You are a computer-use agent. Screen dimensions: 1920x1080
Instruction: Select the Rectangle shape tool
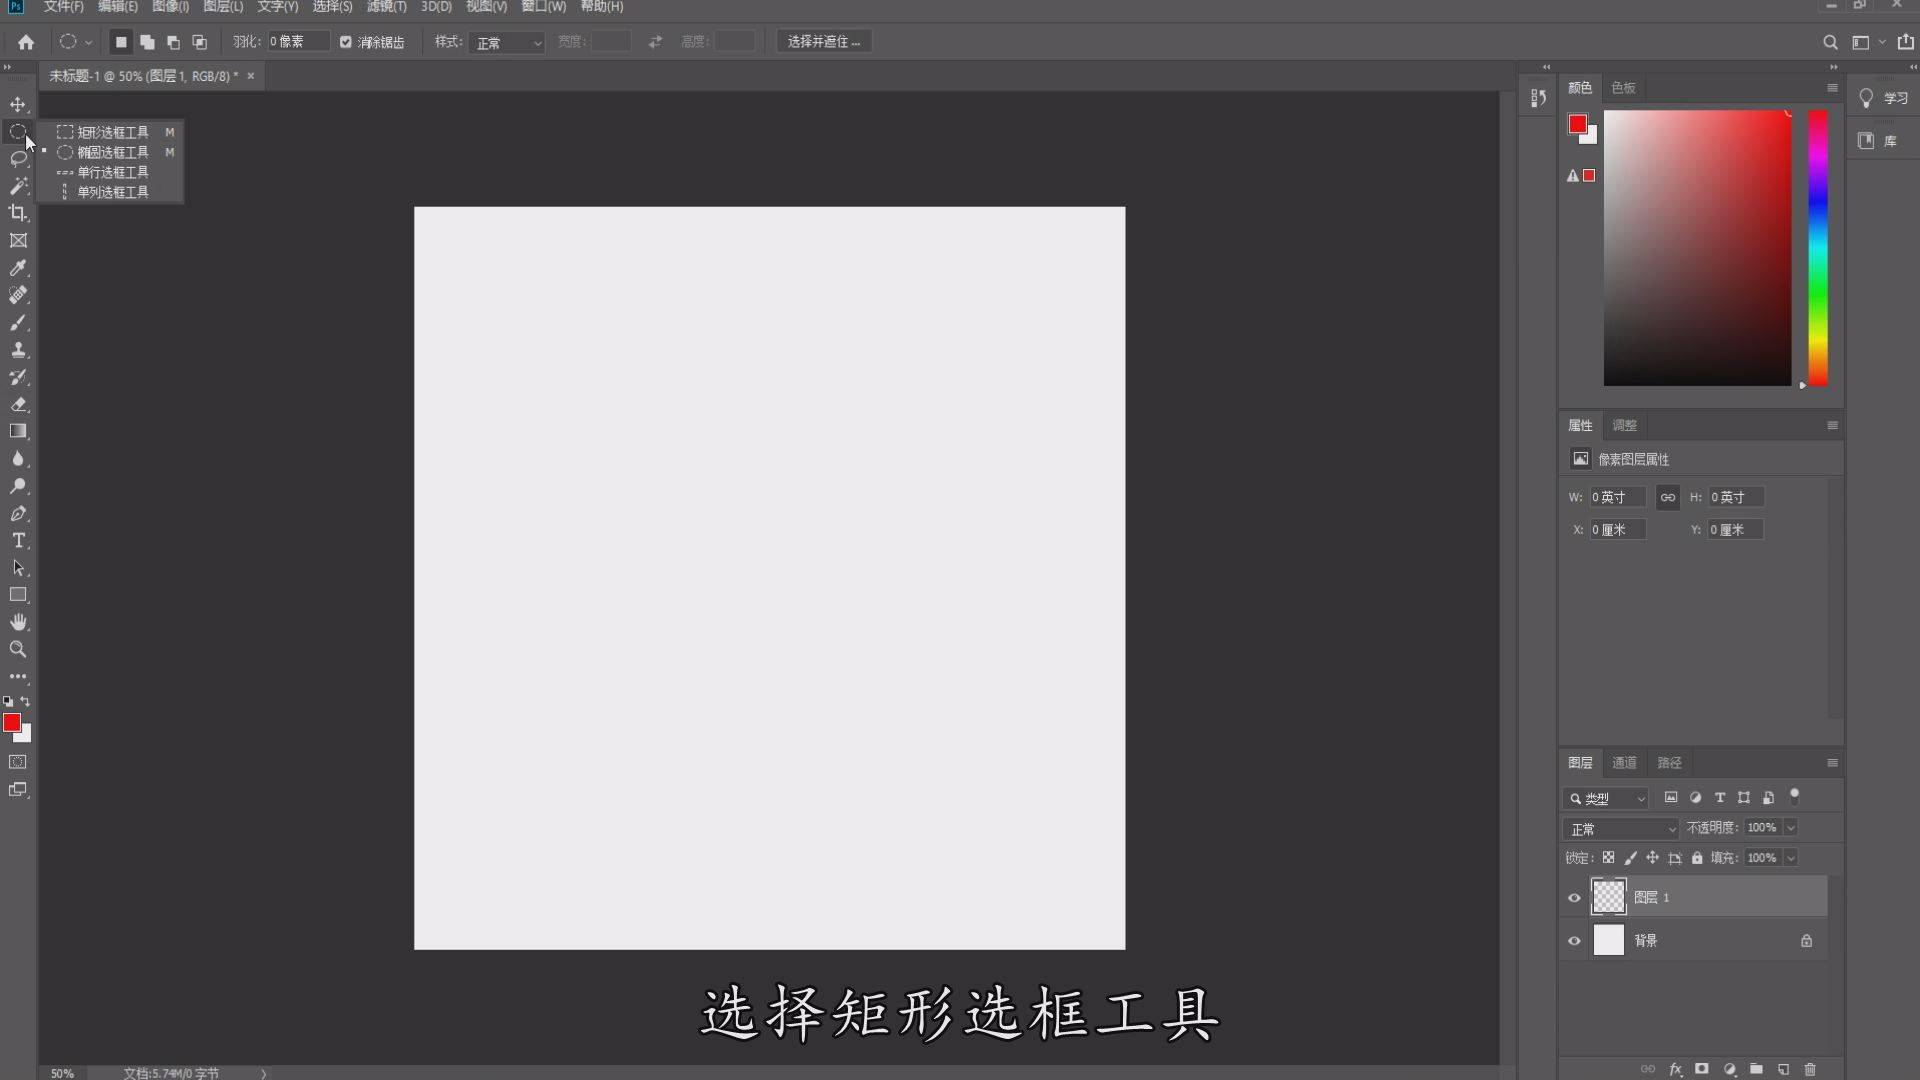pos(18,595)
